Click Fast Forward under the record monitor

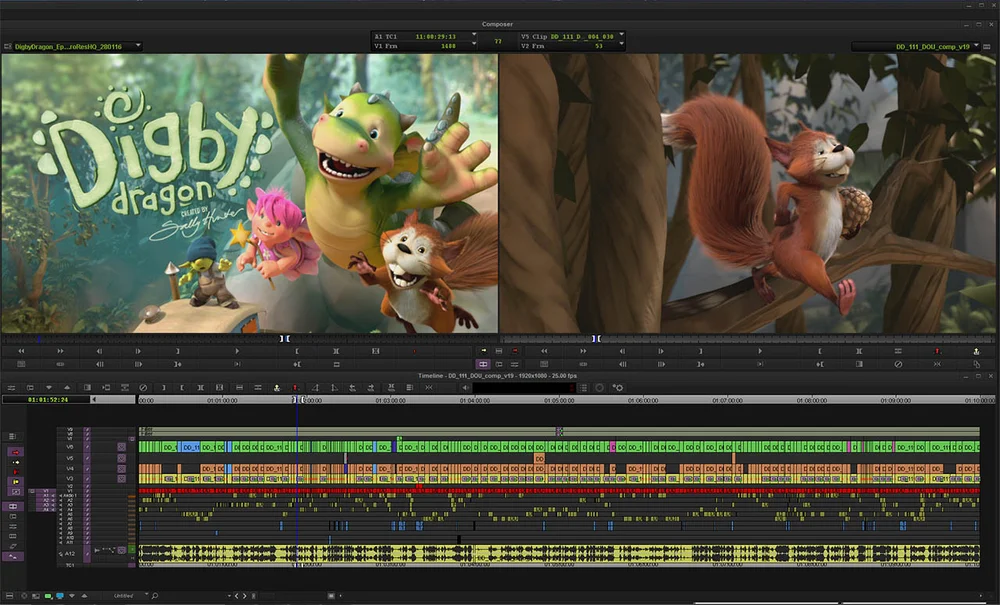583,351
